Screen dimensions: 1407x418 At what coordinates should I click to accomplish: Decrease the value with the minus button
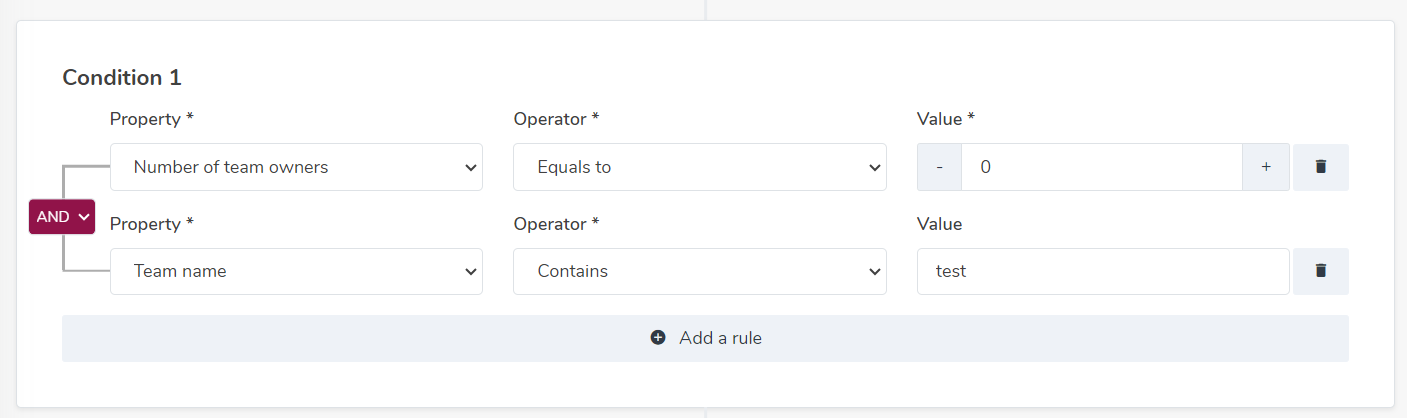point(939,167)
